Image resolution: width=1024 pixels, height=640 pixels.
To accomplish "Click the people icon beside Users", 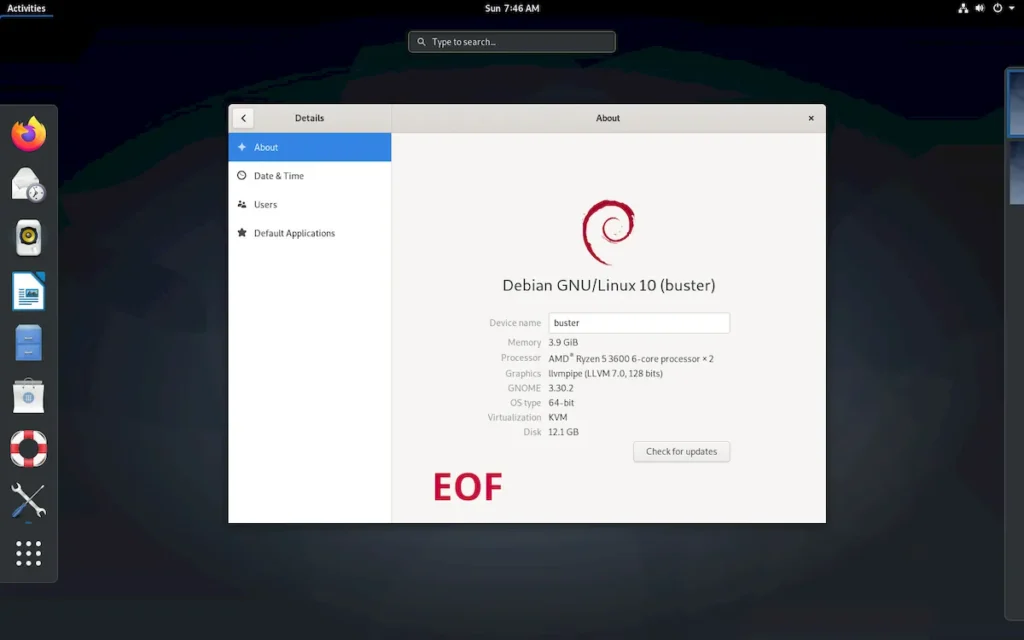I will (x=242, y=204).
